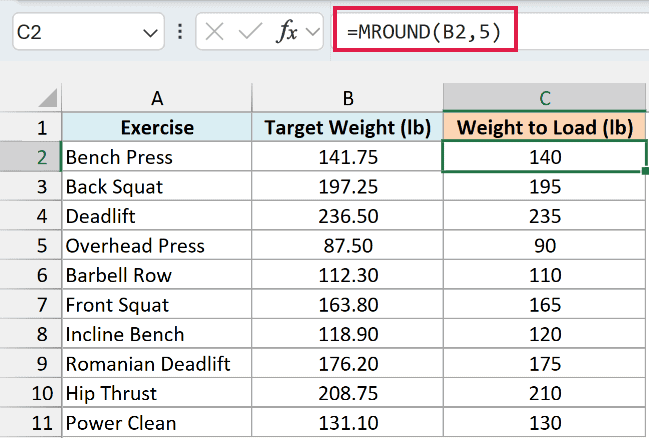Select the Hip Thrust cell
Image resolution: width=649 pixels, height=438 pixels.
pos(157,393)
